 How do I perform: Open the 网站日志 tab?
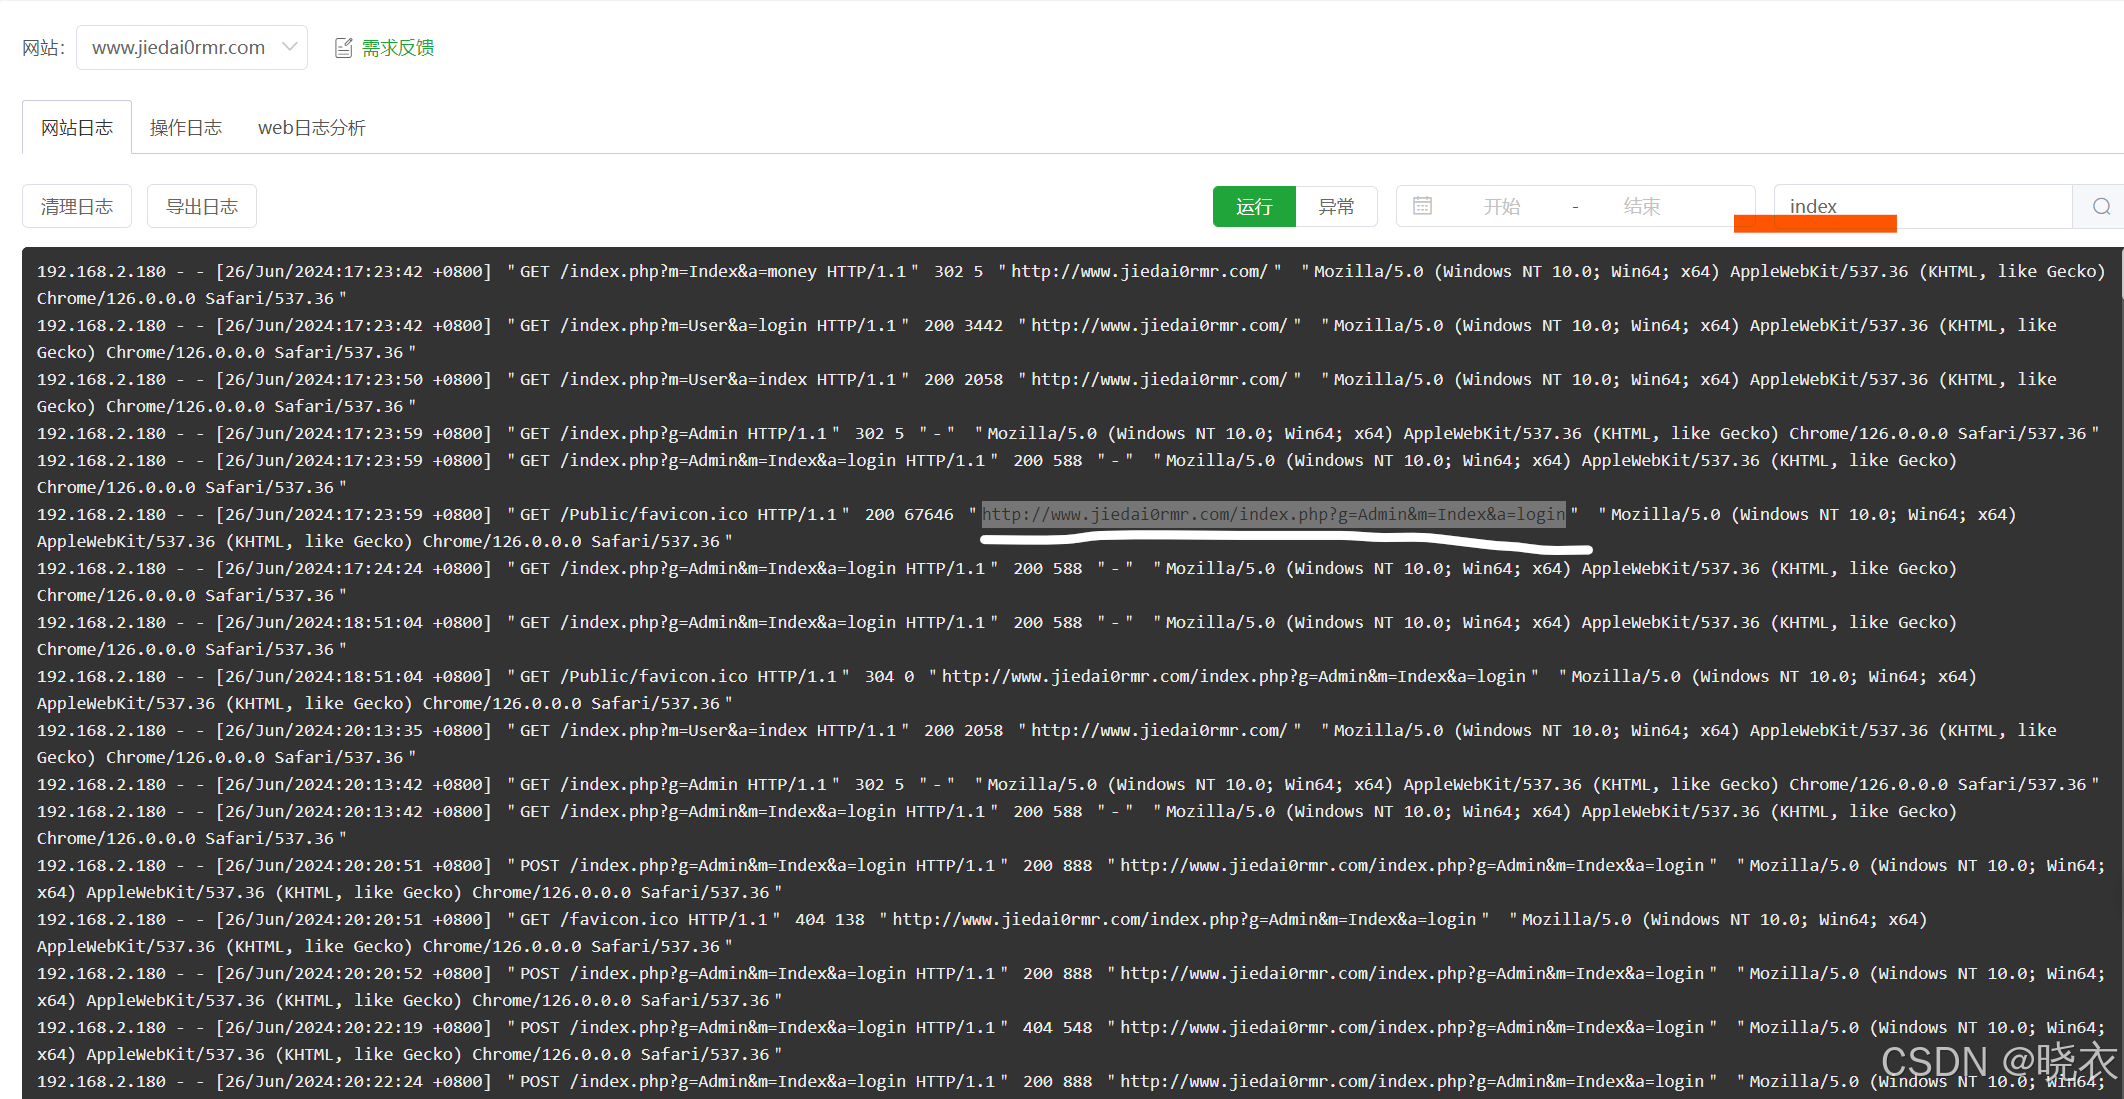(x=77, y=128)
